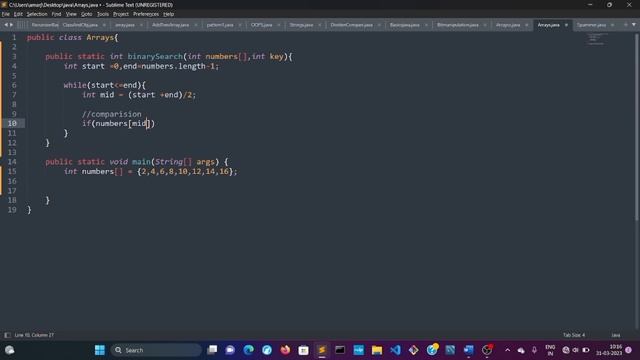Change syntax via Java status label

(x=616, y=335)
